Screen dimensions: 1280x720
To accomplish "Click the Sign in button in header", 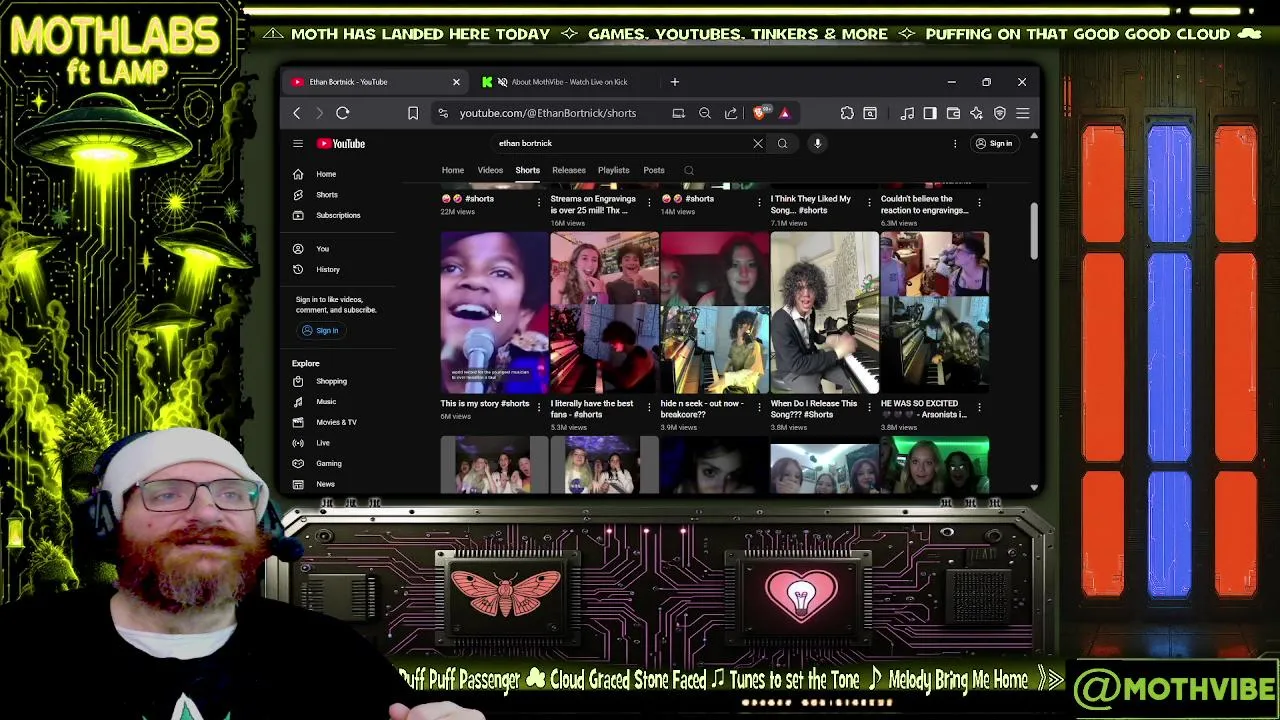I will (x=994, y=143).
